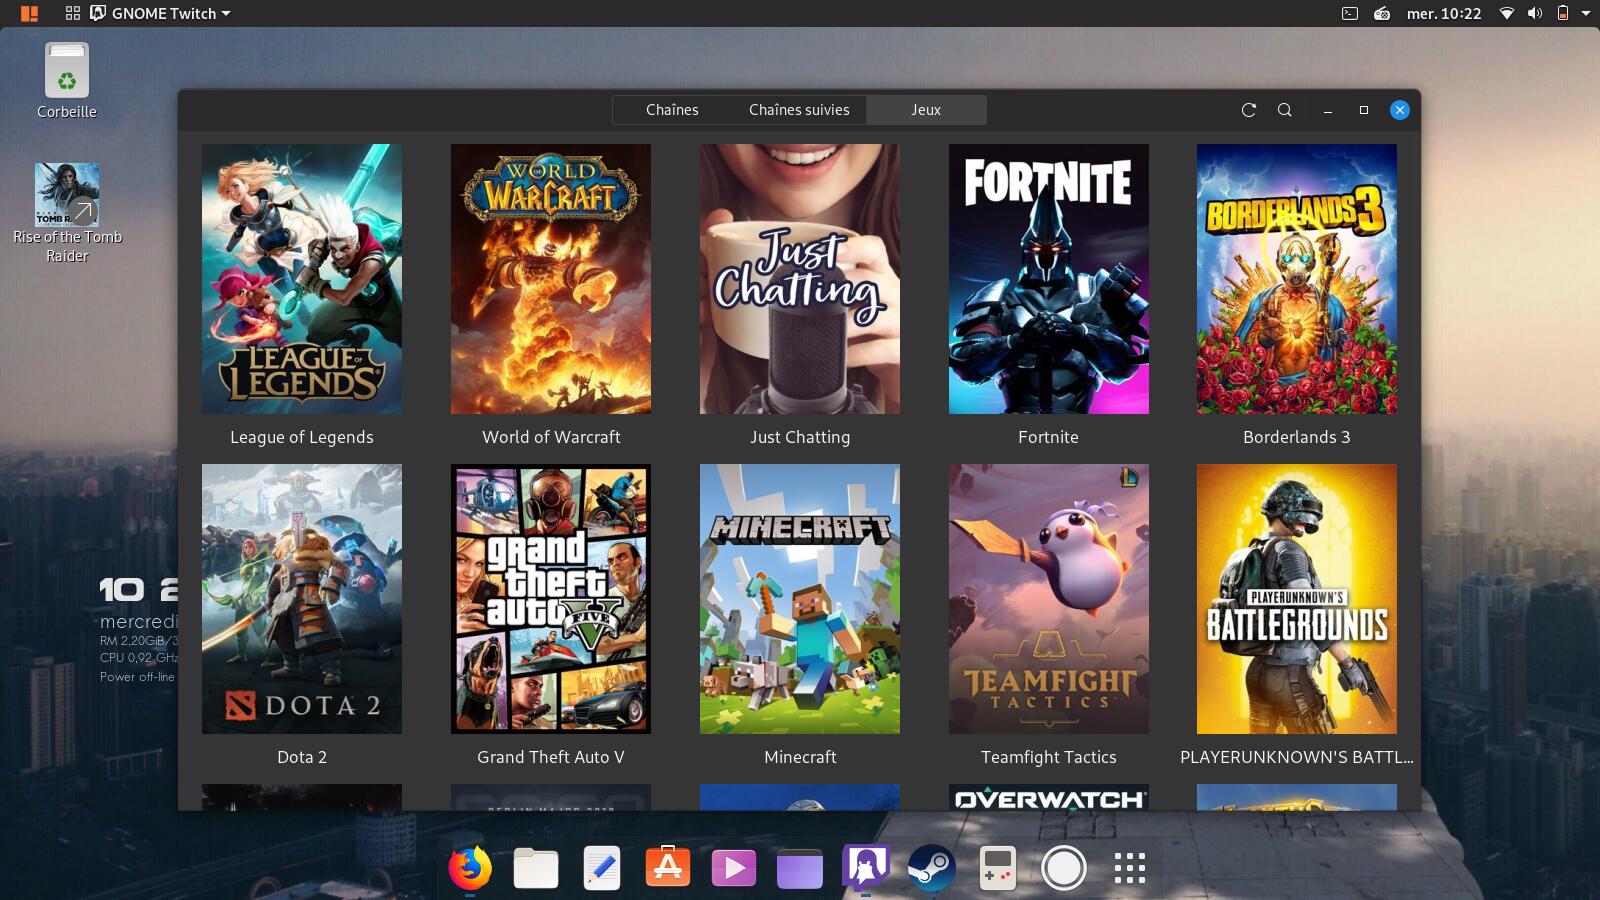Open Borderlands 3 cover art
The image size is (1600, 900).
pyautogui.click(x=1297, y=279)
